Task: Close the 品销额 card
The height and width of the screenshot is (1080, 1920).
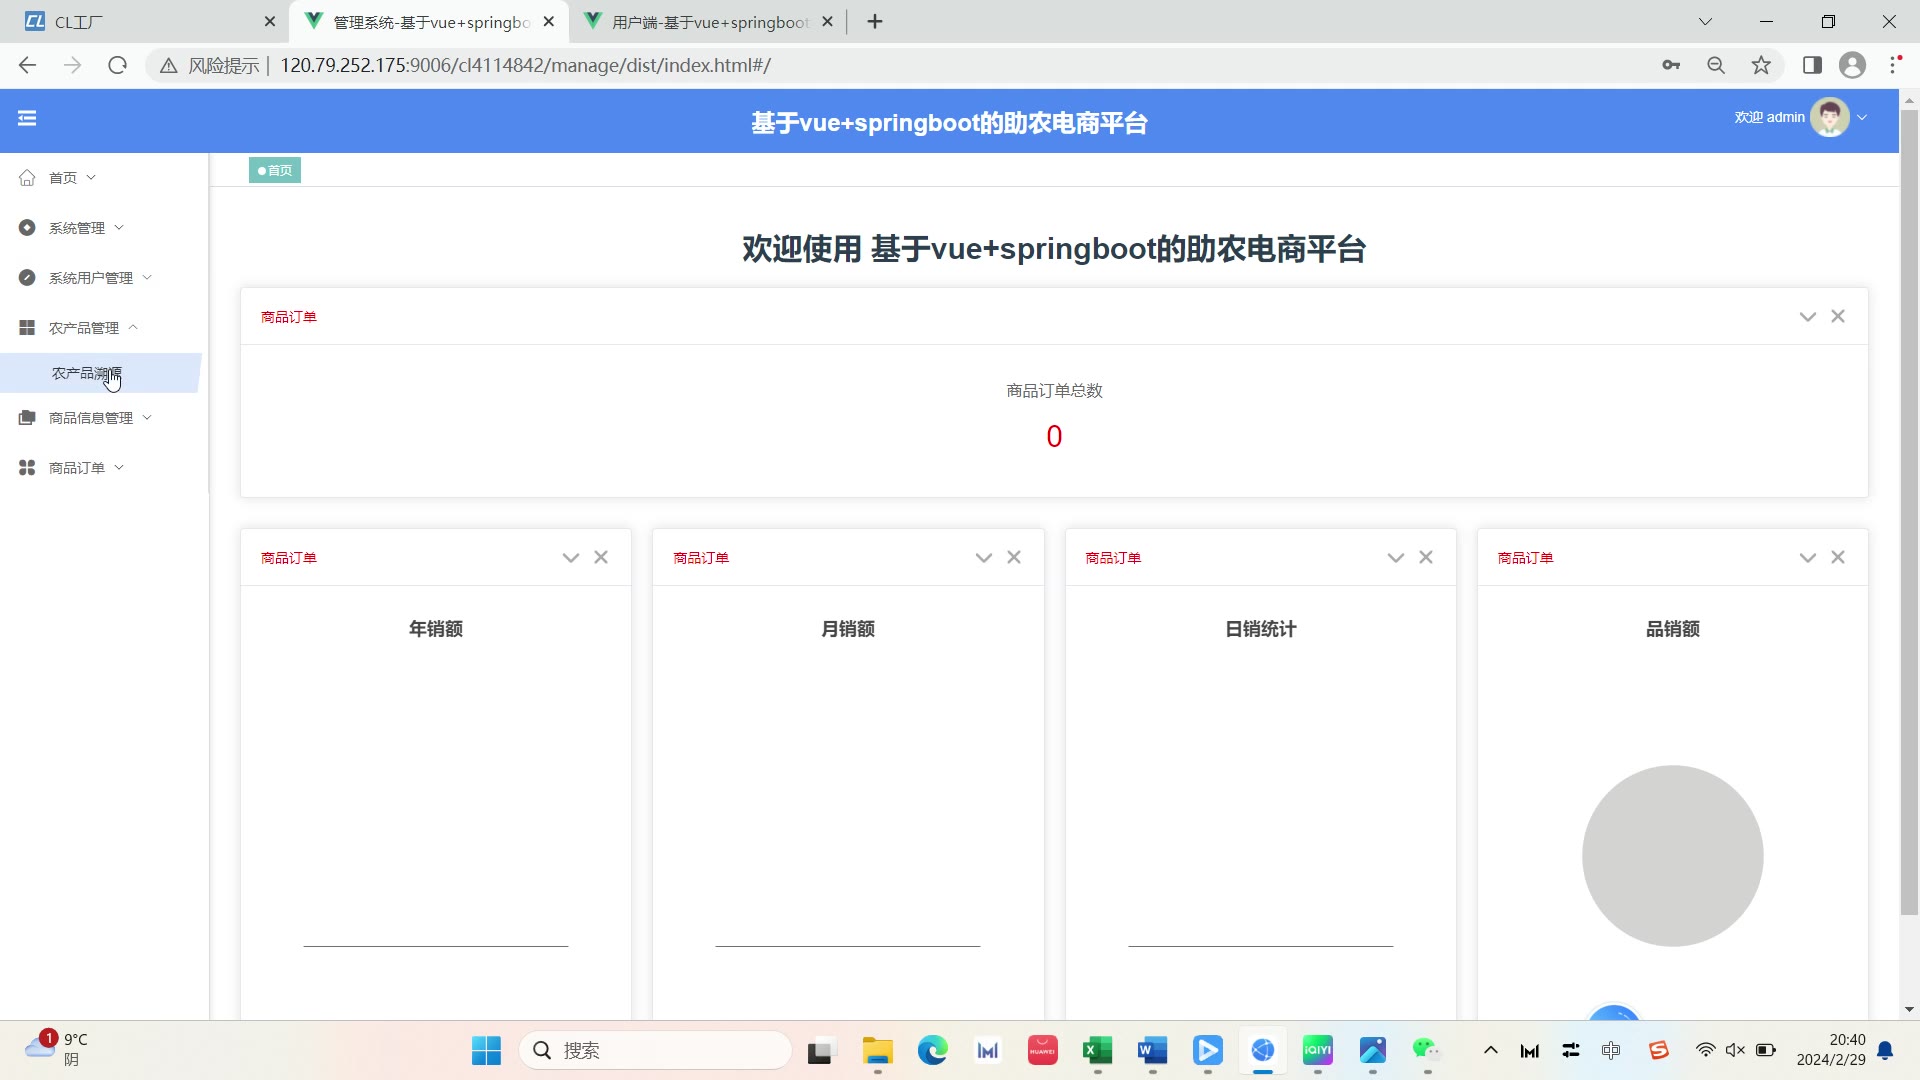Action: click(x=1838, y=557)
